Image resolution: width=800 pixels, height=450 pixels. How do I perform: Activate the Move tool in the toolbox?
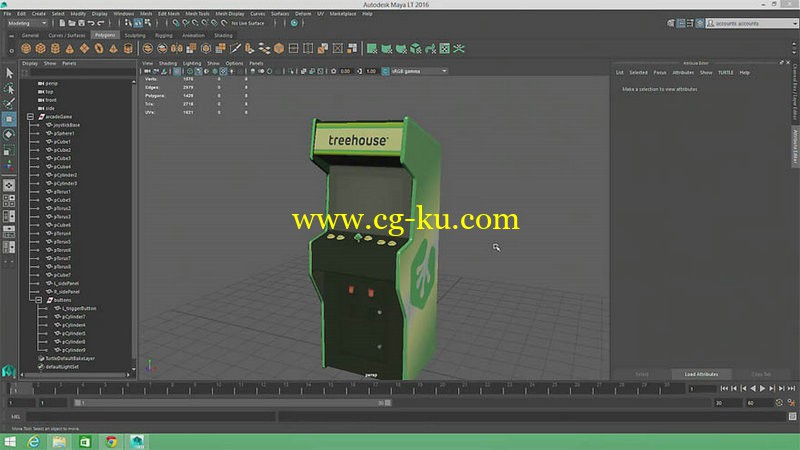[x=9, y=119]
